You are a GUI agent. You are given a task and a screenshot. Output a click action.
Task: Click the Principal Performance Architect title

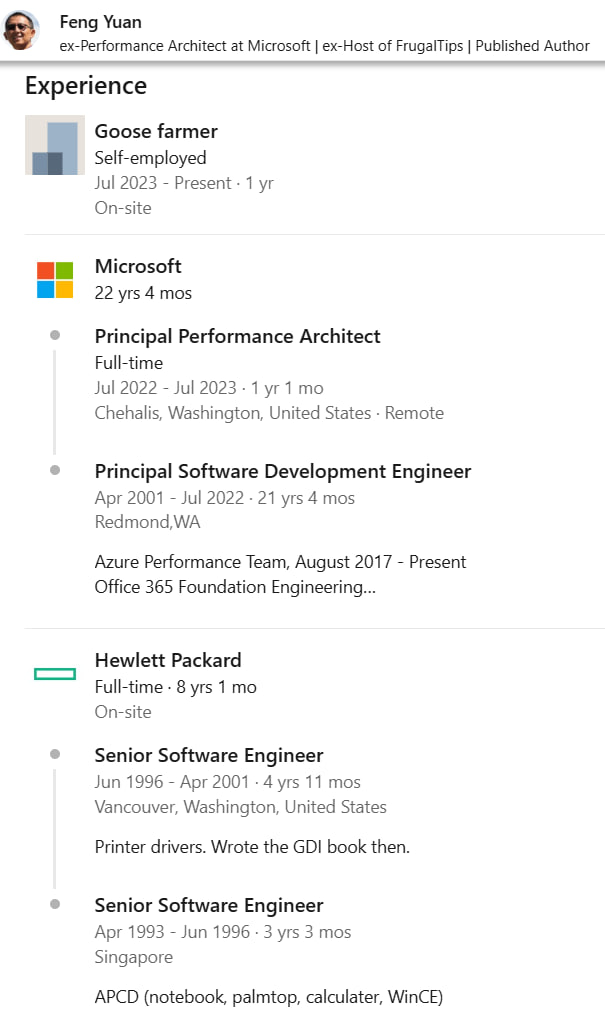click(237, 336)
